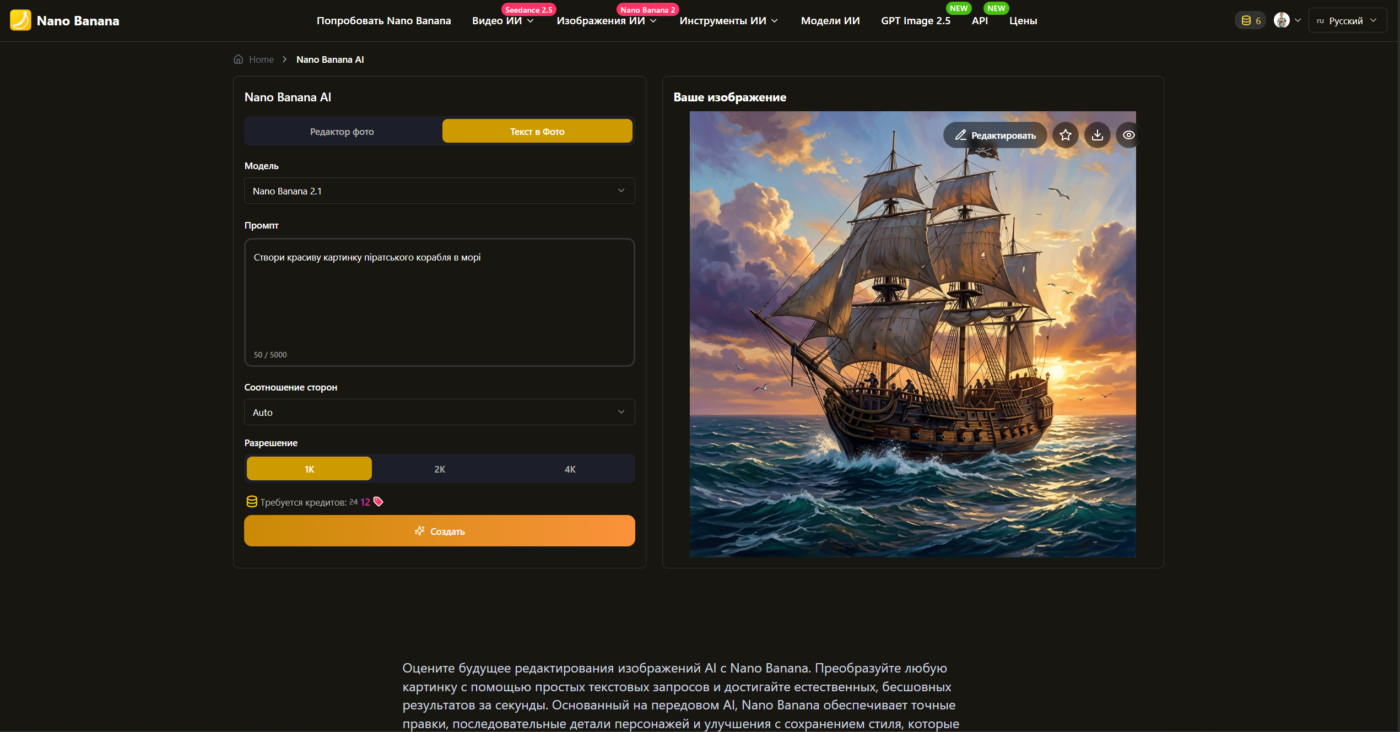This screenshot has width=1400, height=732.
Task: Click the Nano Banana brand name link
Action: pos(78,21)
